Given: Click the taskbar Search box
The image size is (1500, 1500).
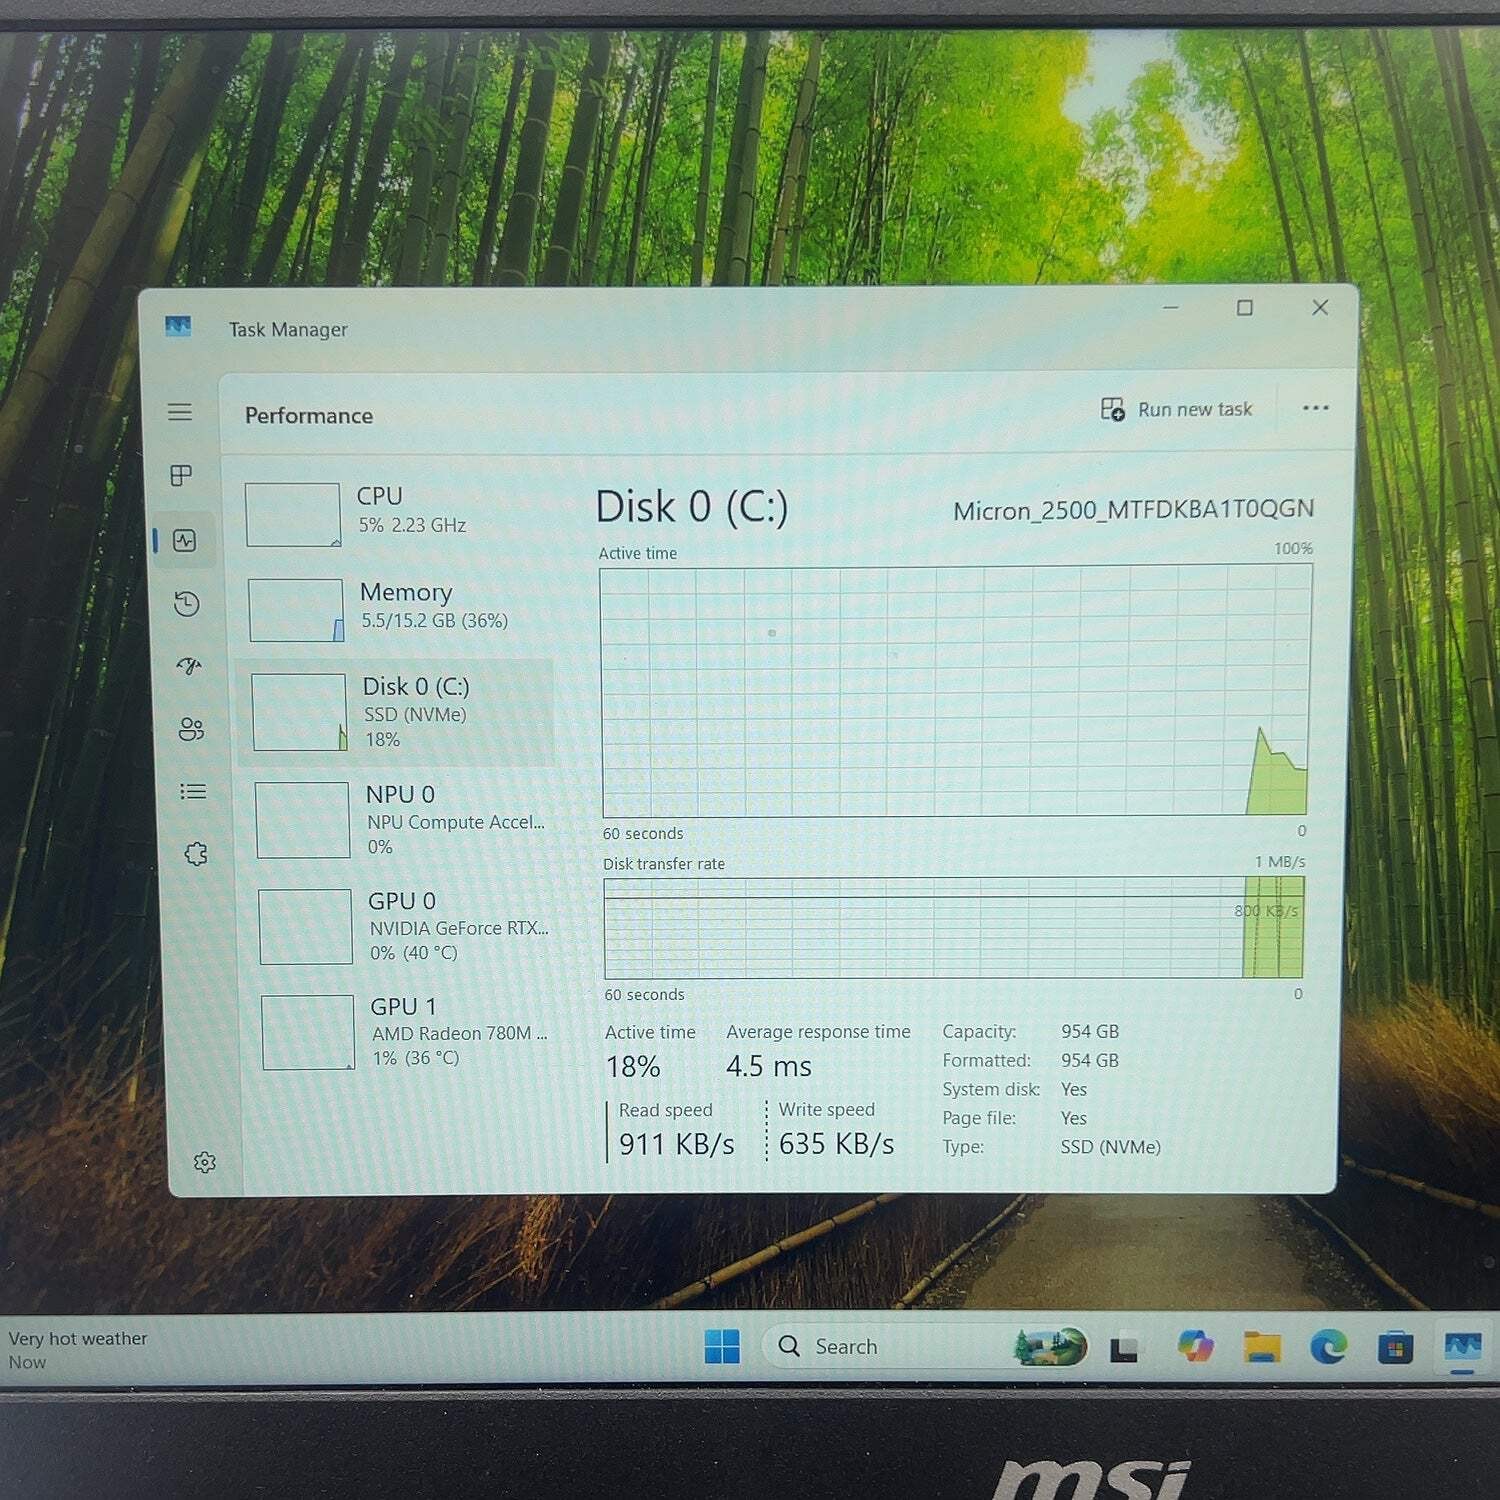Looking at the screenshot, I should (x=924, y=1347).
